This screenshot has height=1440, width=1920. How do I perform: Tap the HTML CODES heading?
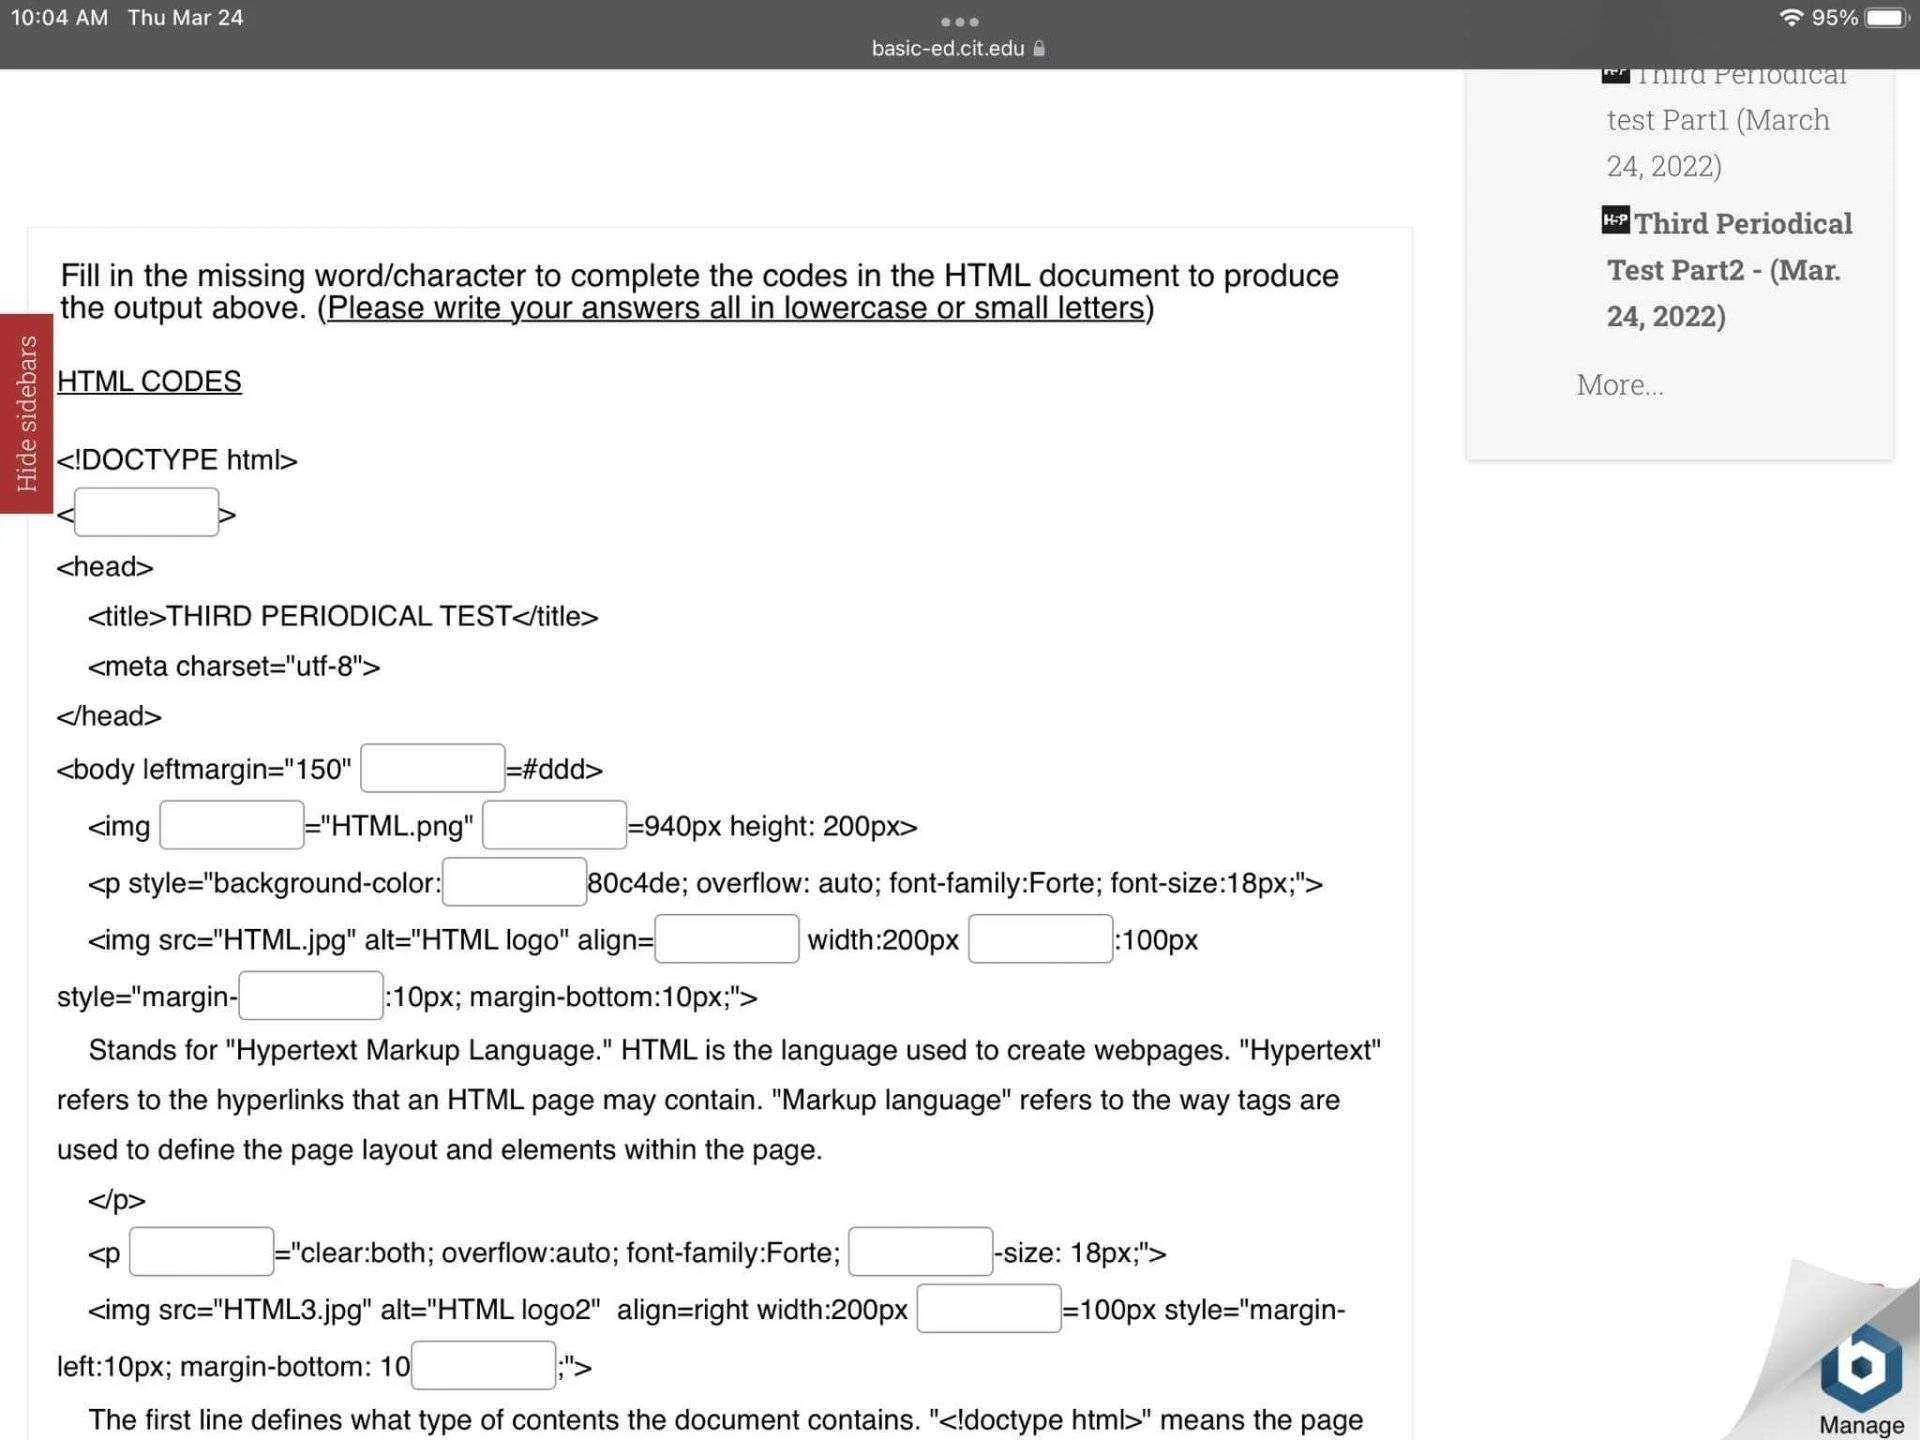(149, 381)
